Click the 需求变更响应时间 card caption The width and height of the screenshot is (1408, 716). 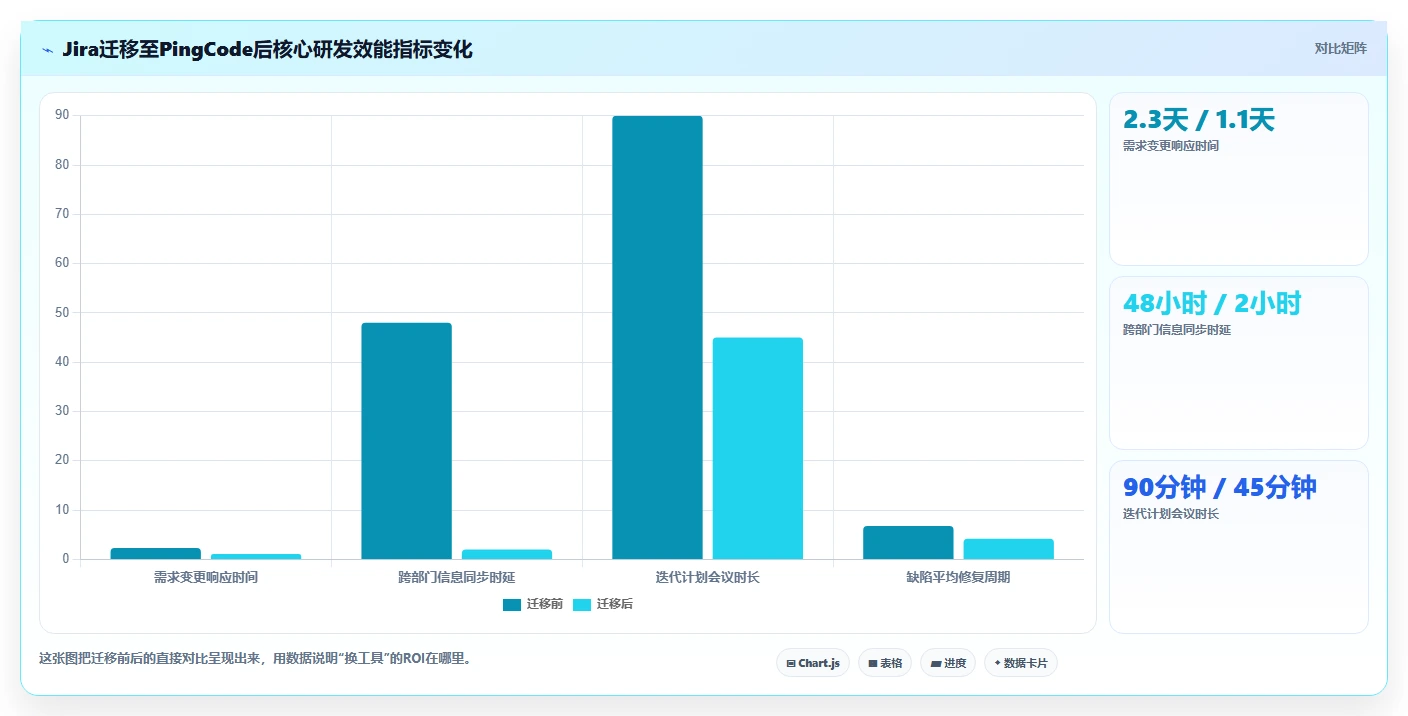tap(1171, 146)
